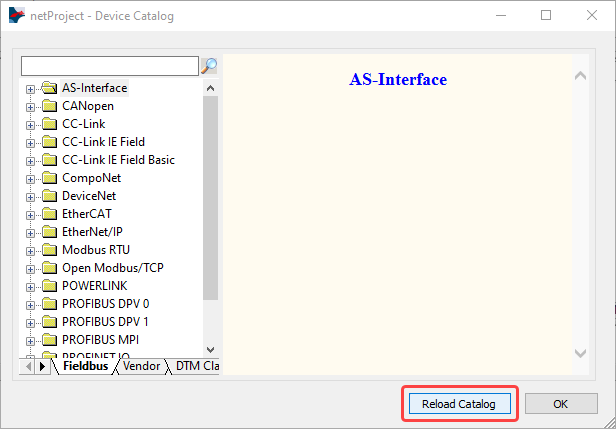Select the CompoNet tree item

coord(92,178)
